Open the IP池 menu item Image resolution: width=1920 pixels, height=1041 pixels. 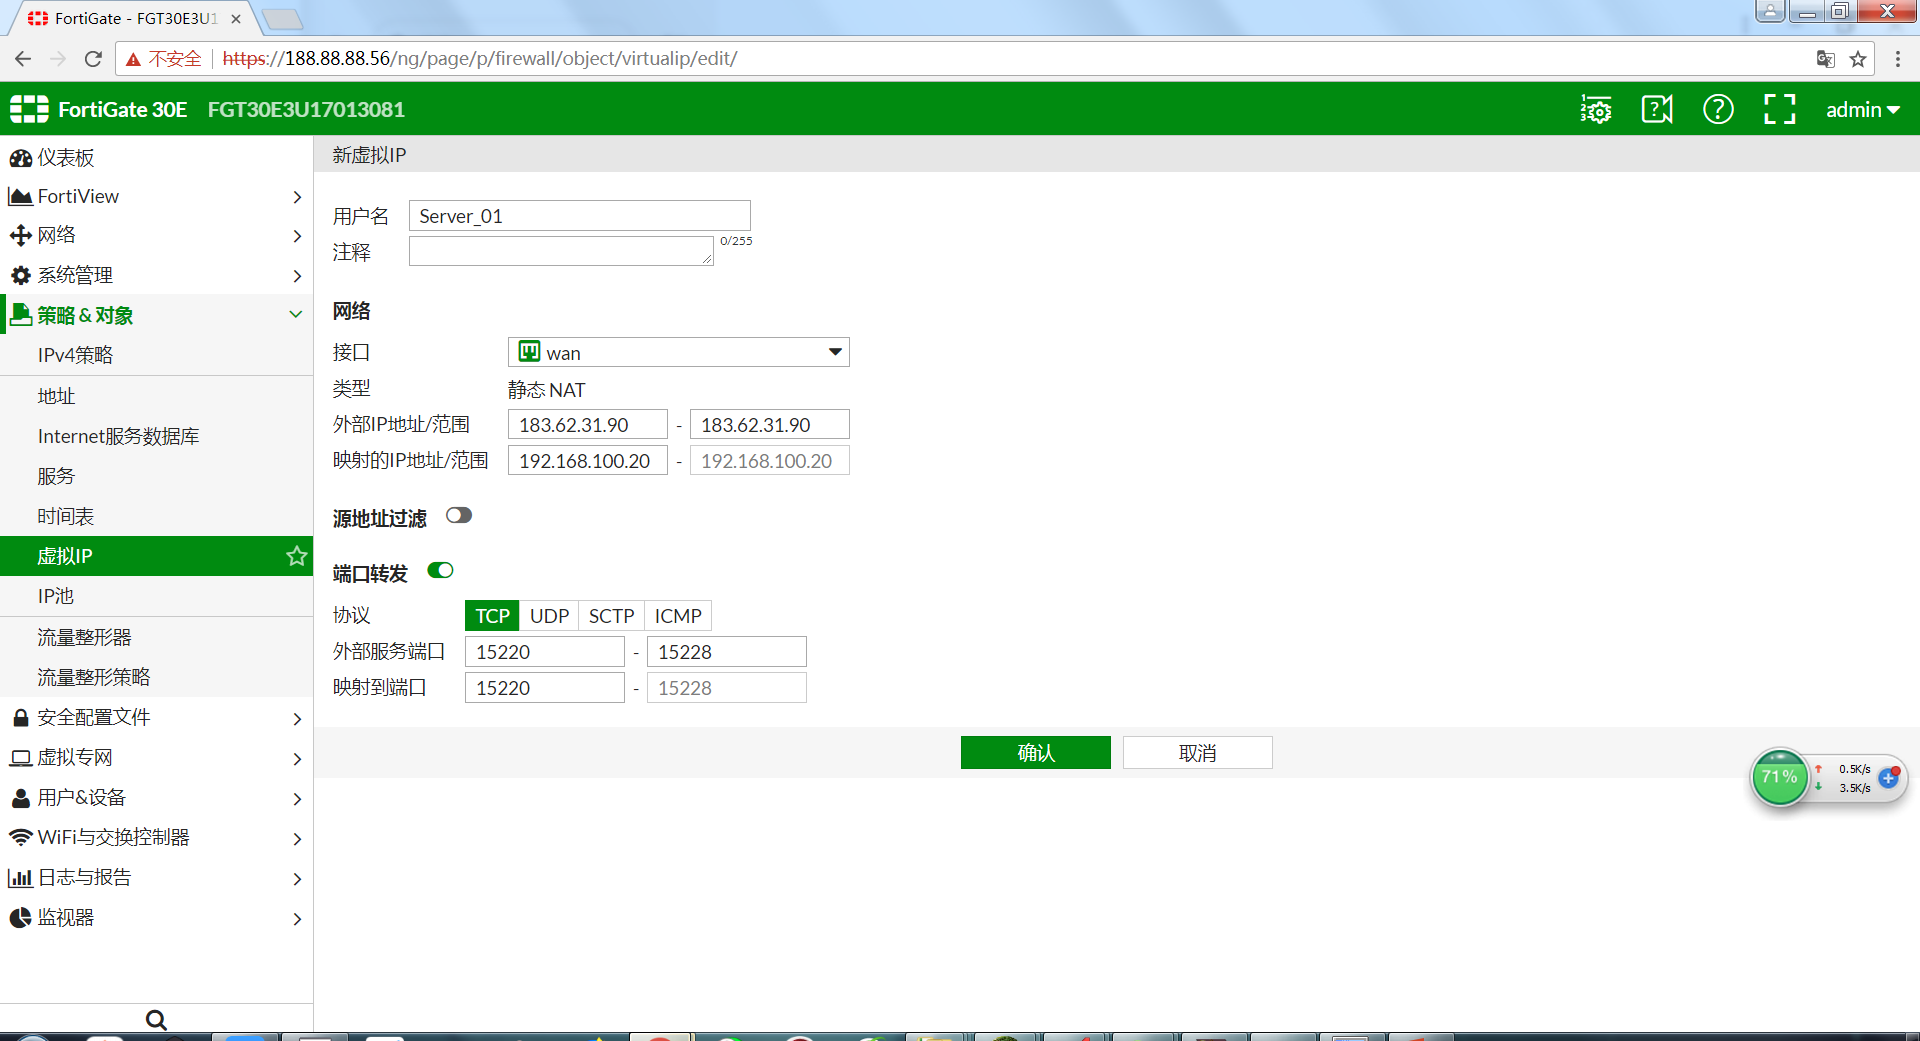156,596
